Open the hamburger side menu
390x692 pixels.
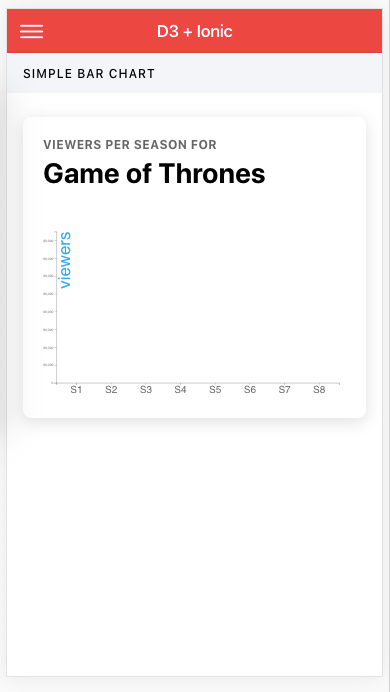click(31, 31)
